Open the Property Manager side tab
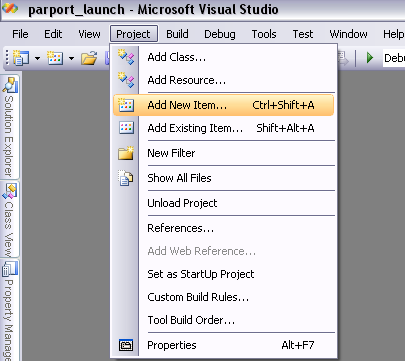405x361 pixels. click(x=10, y=310)
